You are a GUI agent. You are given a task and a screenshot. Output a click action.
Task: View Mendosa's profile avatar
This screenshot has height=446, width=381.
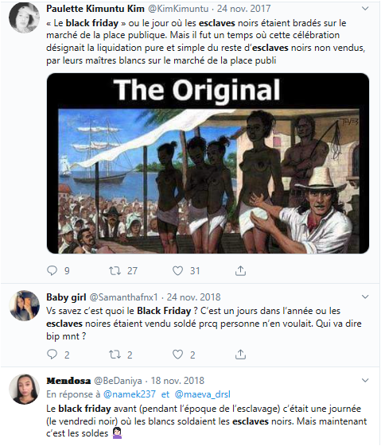tap(24, 389)
